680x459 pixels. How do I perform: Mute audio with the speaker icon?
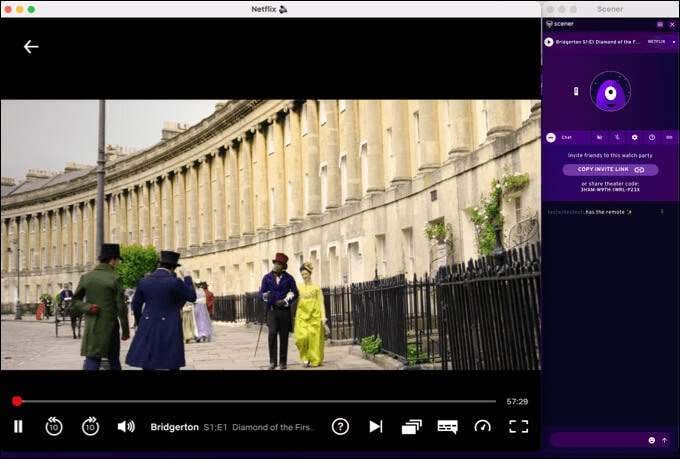(126, 426)
